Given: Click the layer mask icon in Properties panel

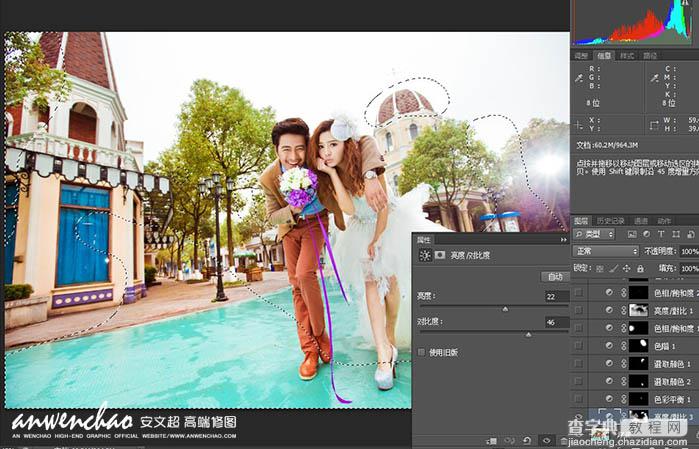Looking at the screenshot, I should (440, 255).
